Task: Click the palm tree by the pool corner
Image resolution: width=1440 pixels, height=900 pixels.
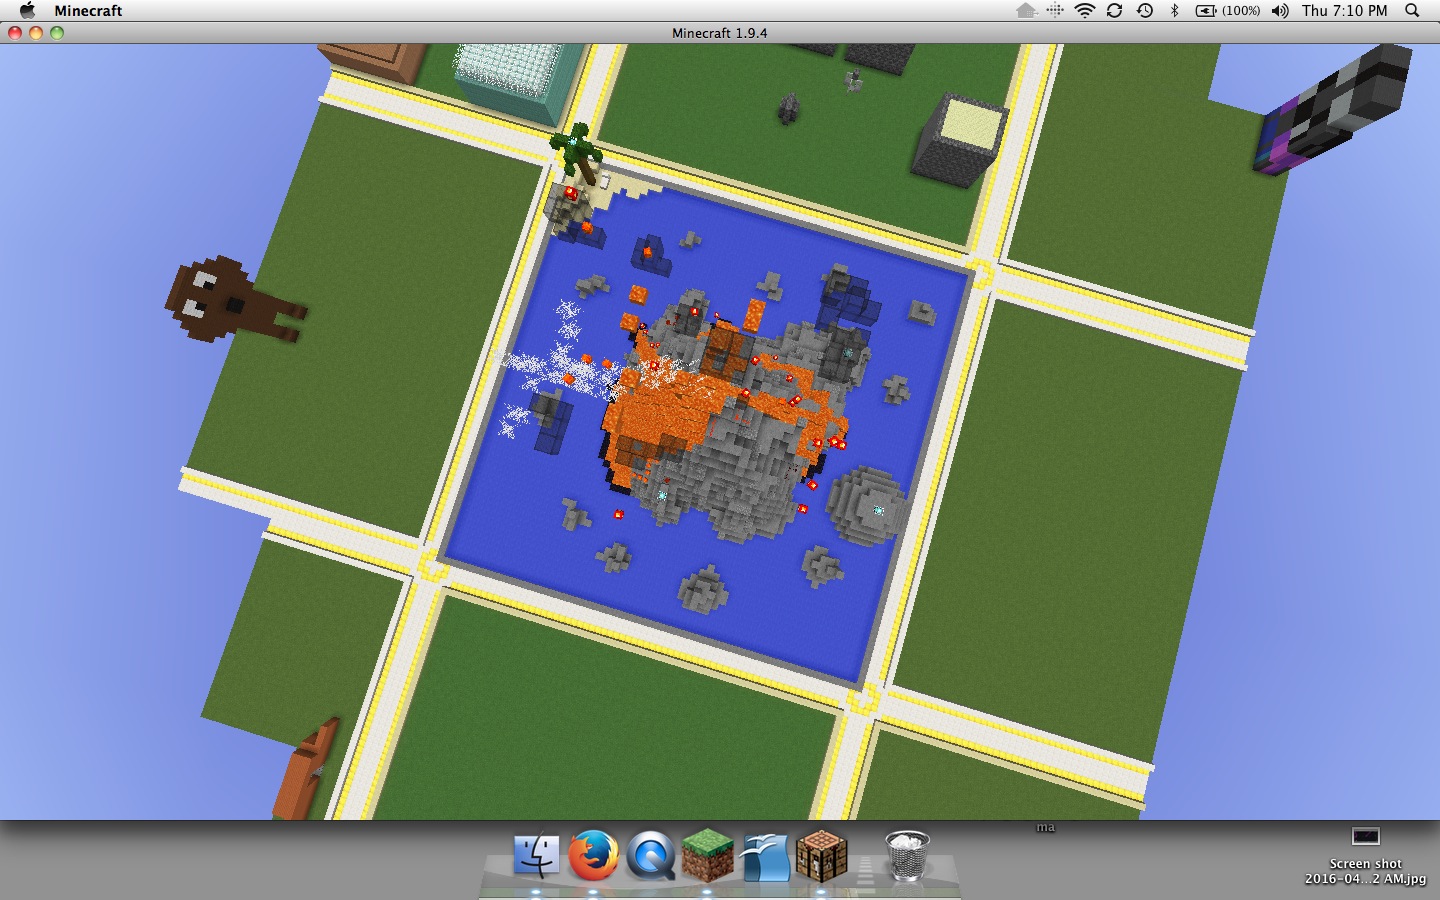Action: coord(577,152)
